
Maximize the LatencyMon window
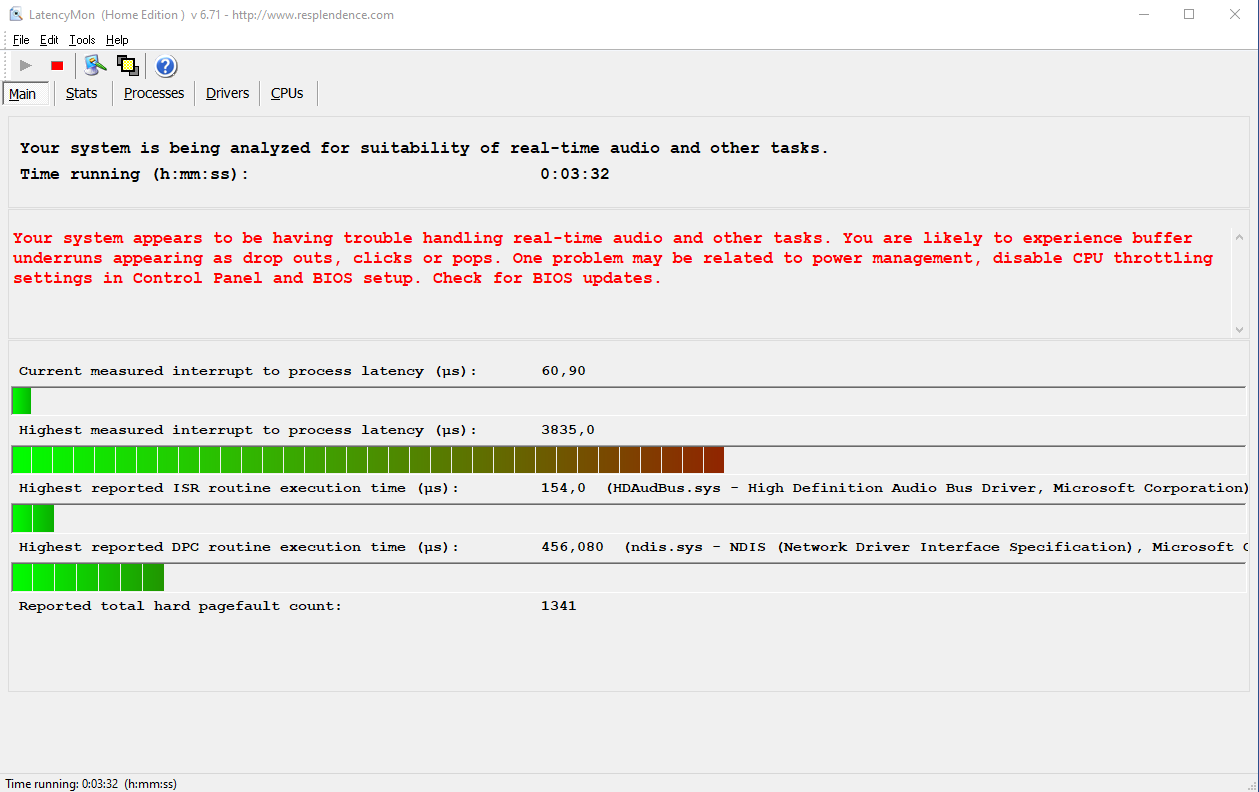tap(1189, 15)
